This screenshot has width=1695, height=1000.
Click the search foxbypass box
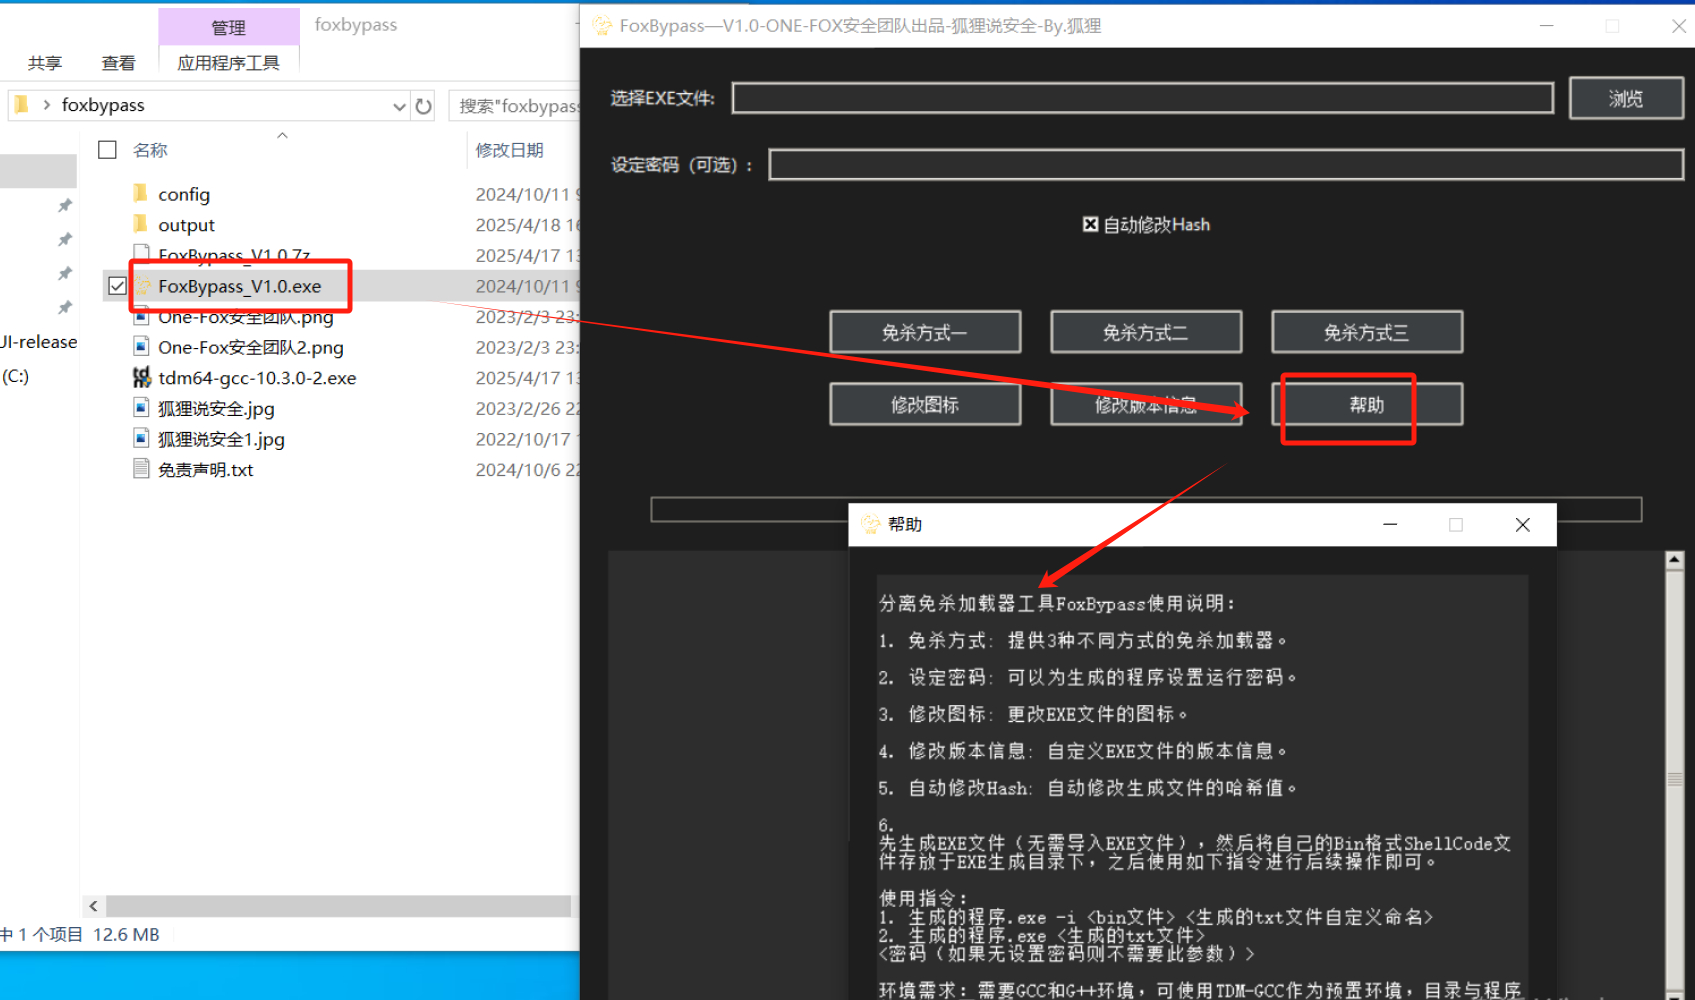(516, 106)
